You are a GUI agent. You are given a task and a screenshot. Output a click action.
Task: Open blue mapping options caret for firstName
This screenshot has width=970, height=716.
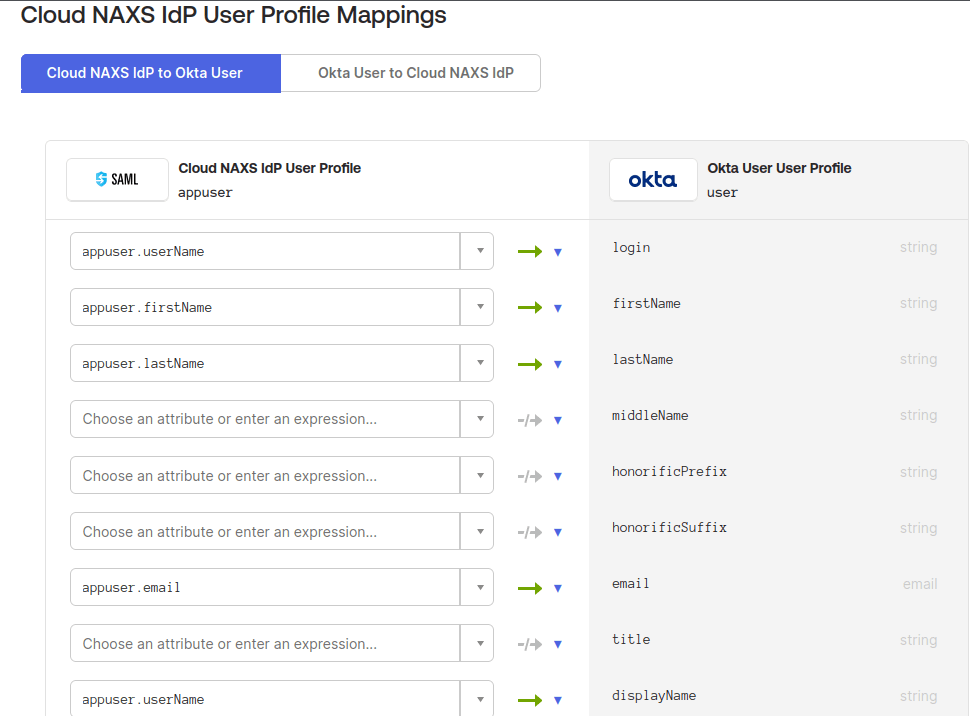(558, 308)
